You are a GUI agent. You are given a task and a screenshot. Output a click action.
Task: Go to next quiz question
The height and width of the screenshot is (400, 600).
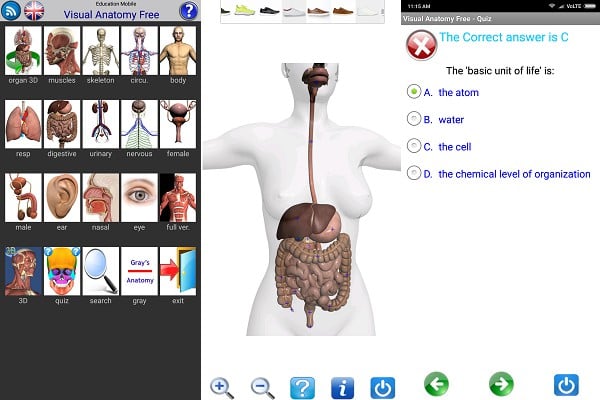coord(501,384)
